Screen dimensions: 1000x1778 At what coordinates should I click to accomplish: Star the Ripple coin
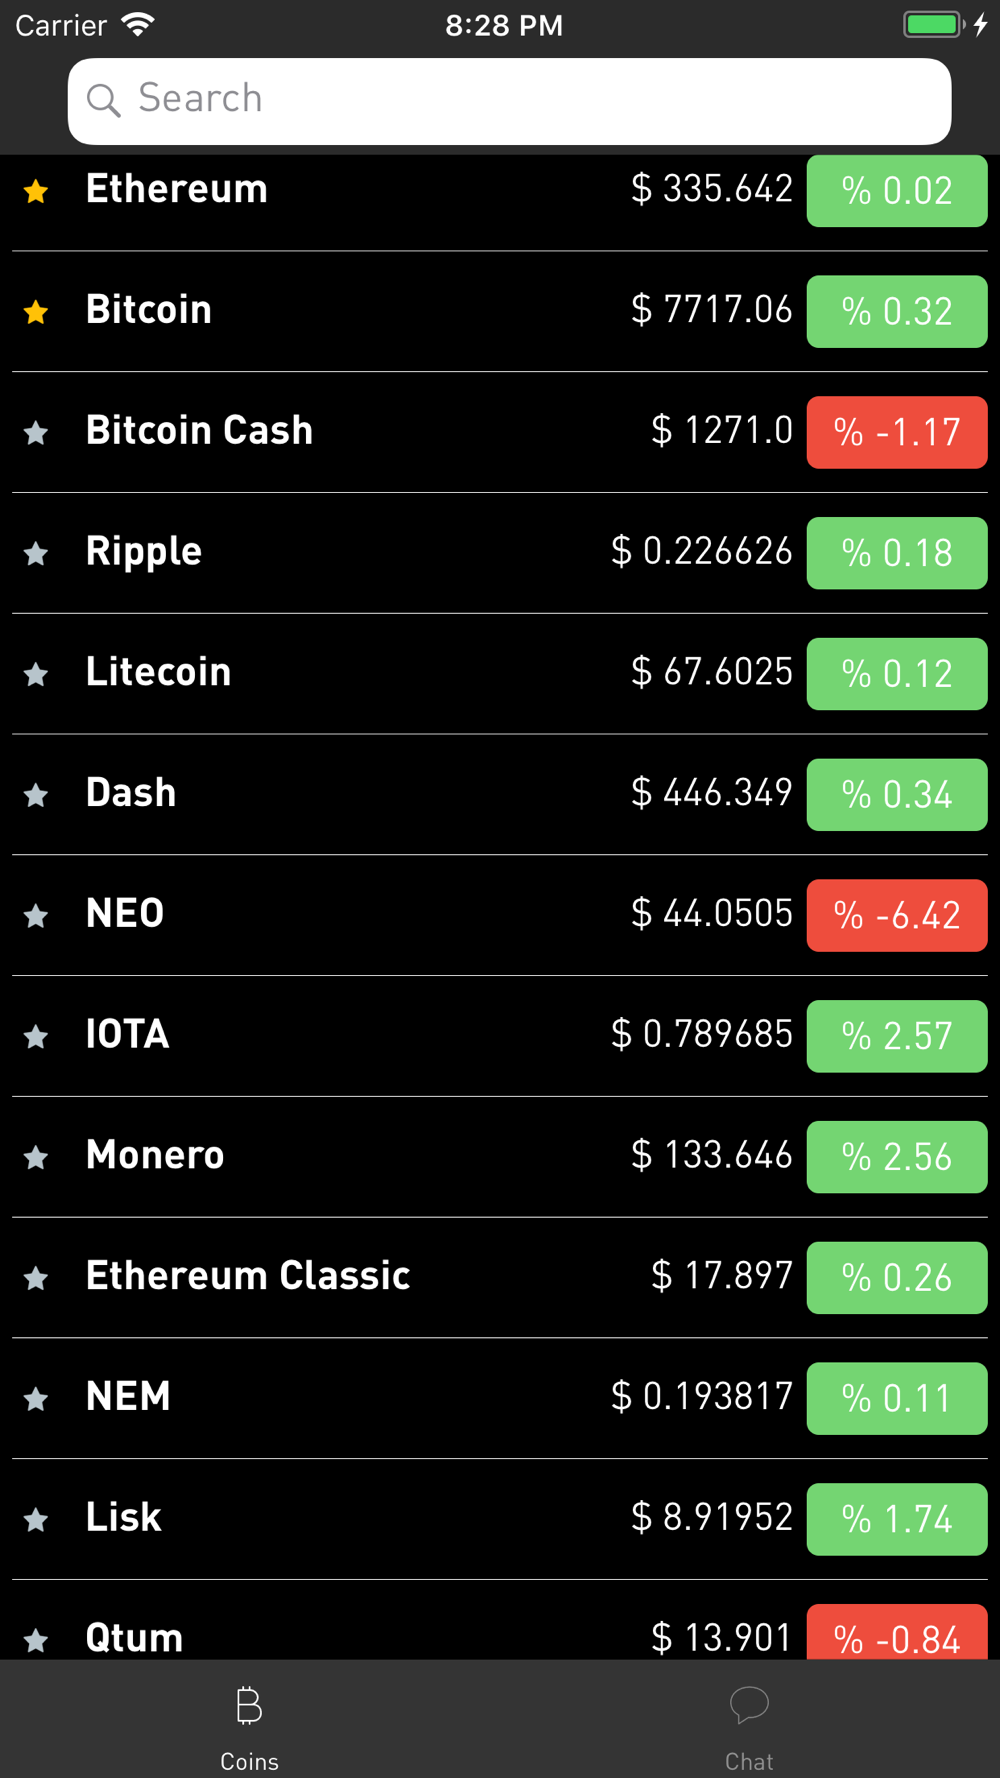(x=36, y=554)
